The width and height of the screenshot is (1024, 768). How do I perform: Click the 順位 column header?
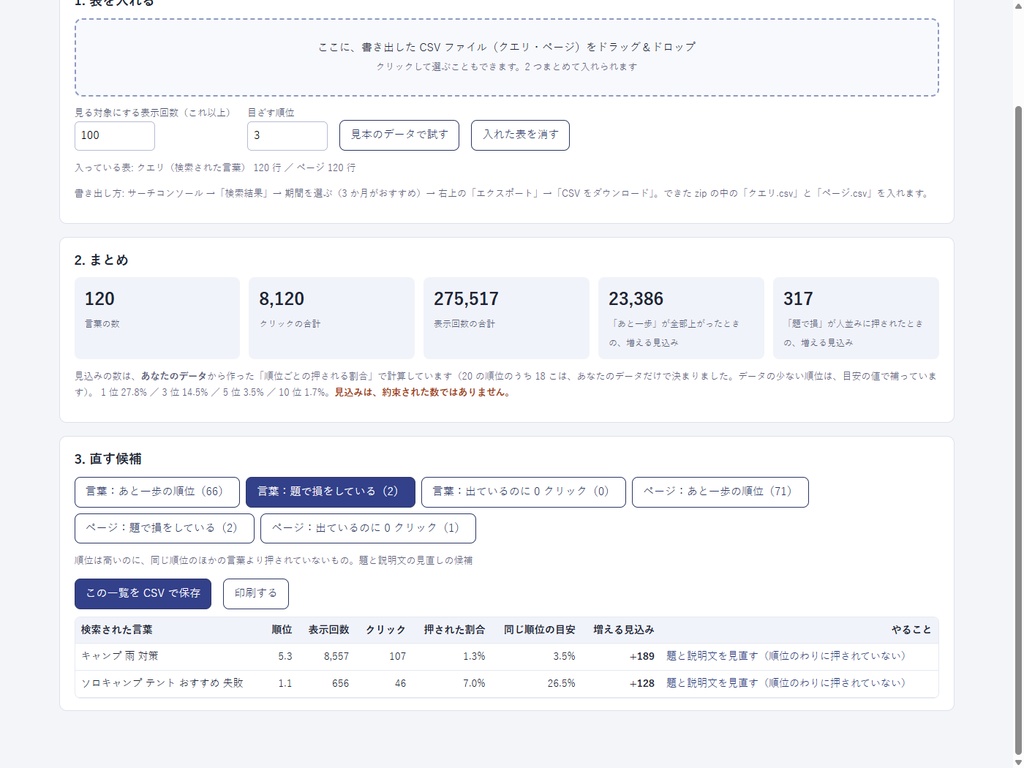282,630
